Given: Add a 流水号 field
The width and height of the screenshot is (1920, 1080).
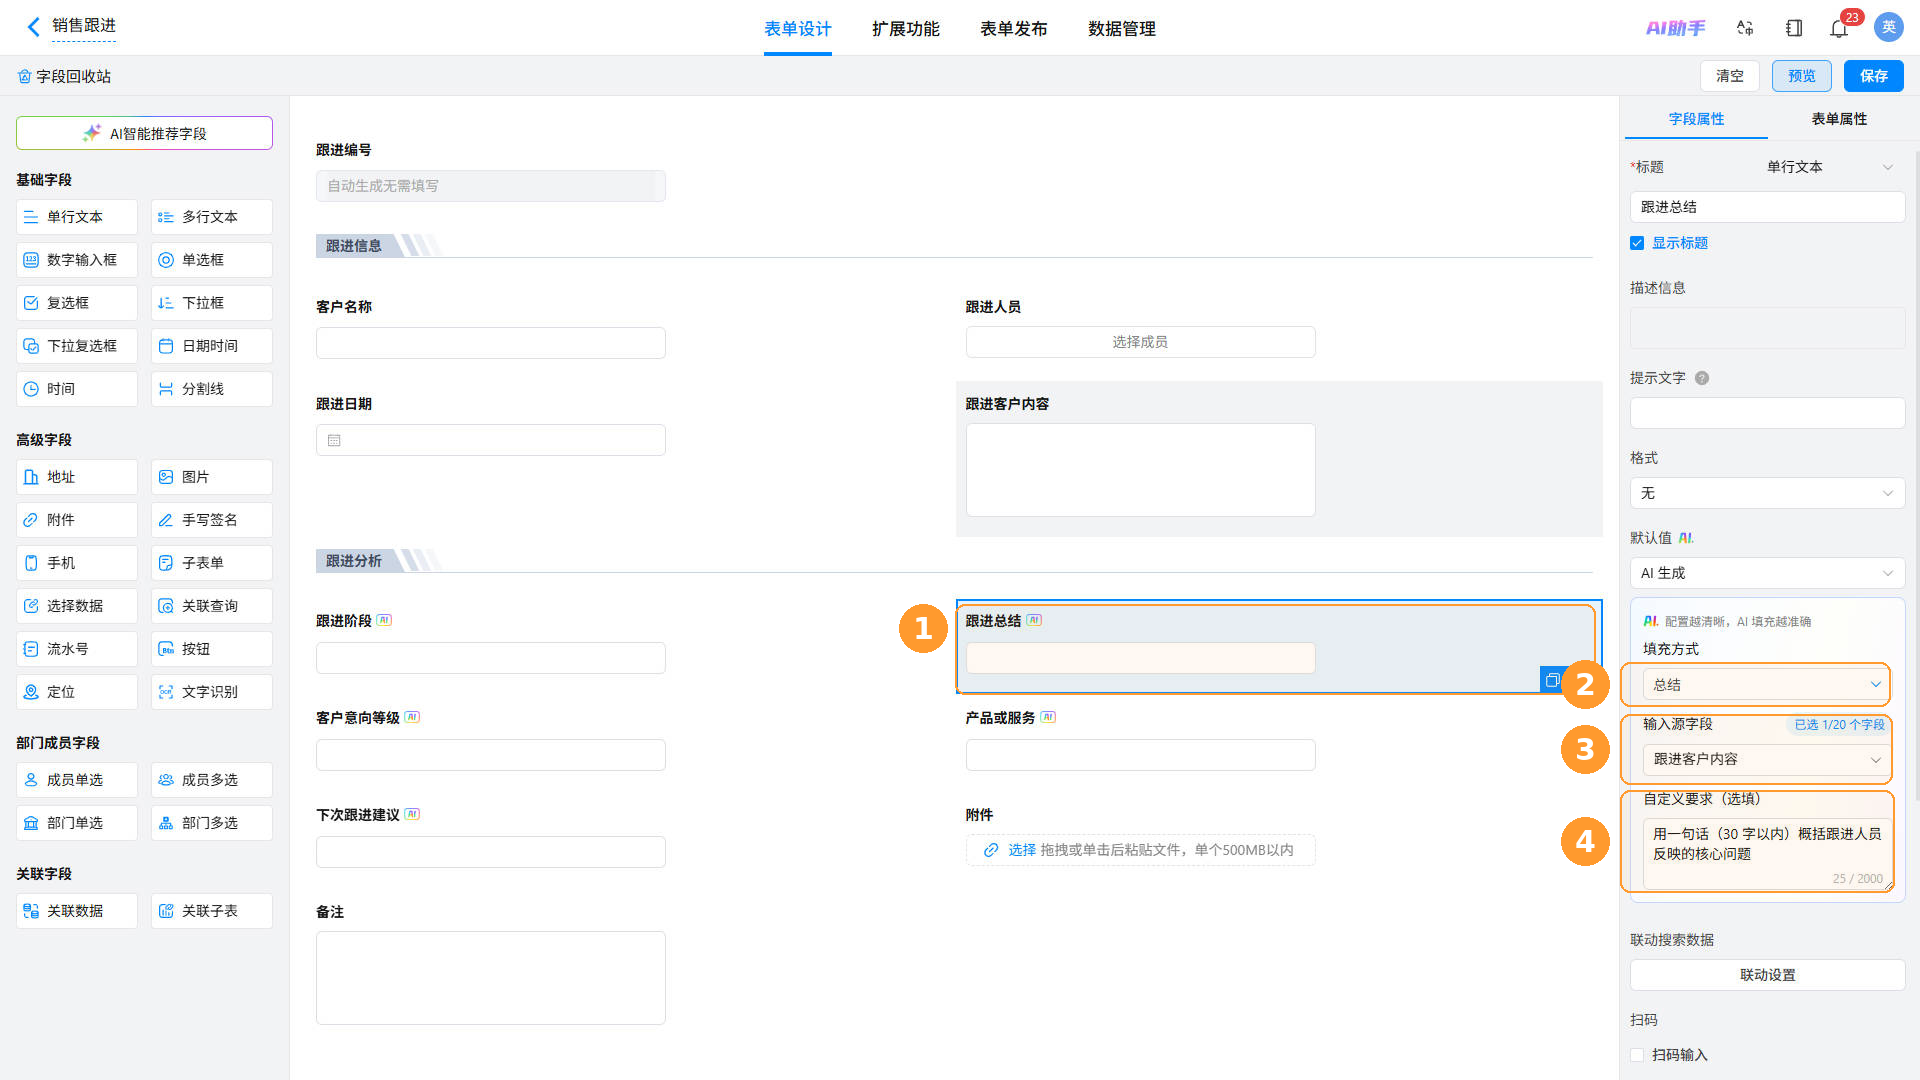Looking at the screenshot, I should [x=77, y=649].
